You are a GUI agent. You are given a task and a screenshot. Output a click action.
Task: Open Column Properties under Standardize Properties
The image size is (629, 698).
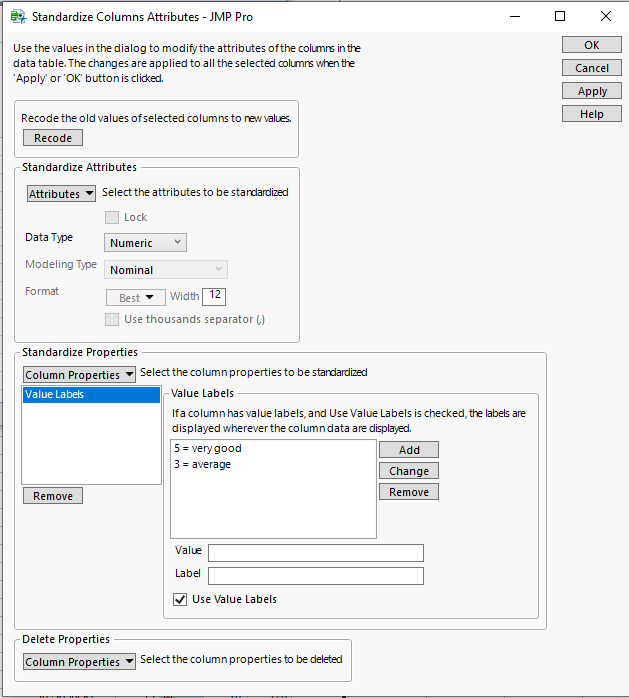click(x=79, y=375)
